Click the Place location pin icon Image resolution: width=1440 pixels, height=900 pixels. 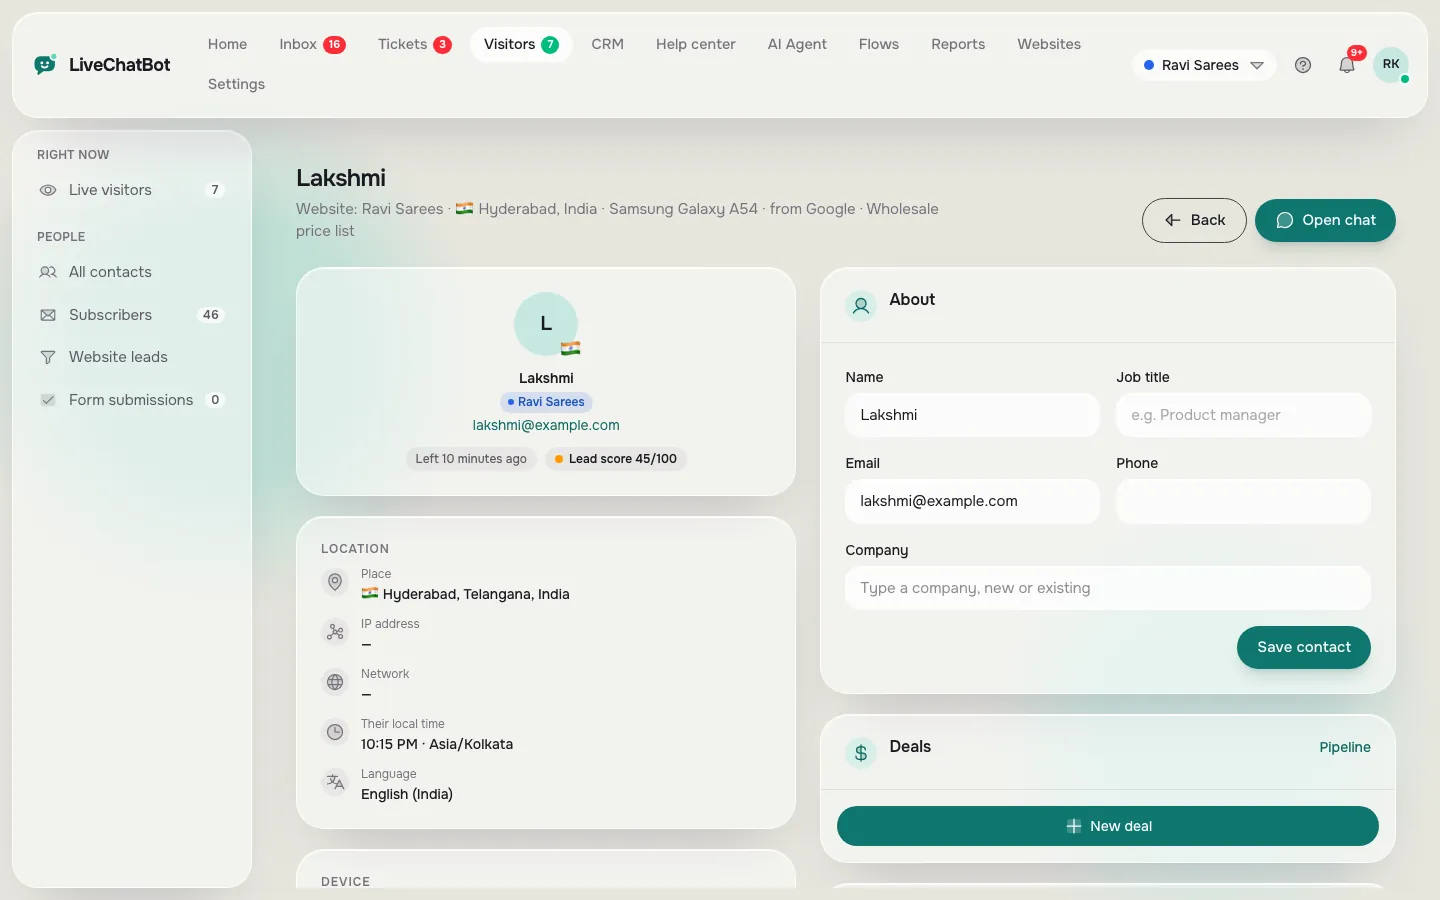click(x=335, y=582)
